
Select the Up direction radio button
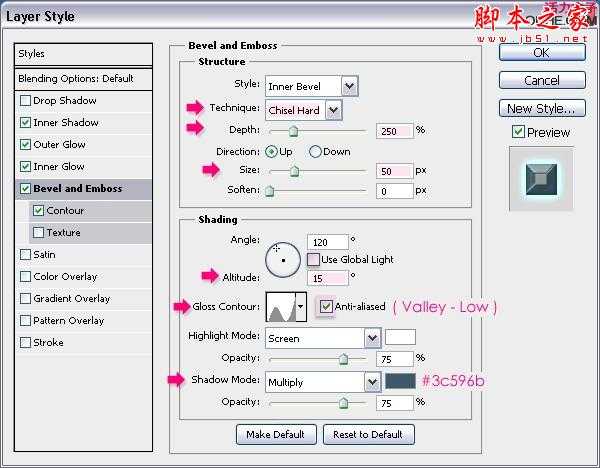tap(271, 152)
